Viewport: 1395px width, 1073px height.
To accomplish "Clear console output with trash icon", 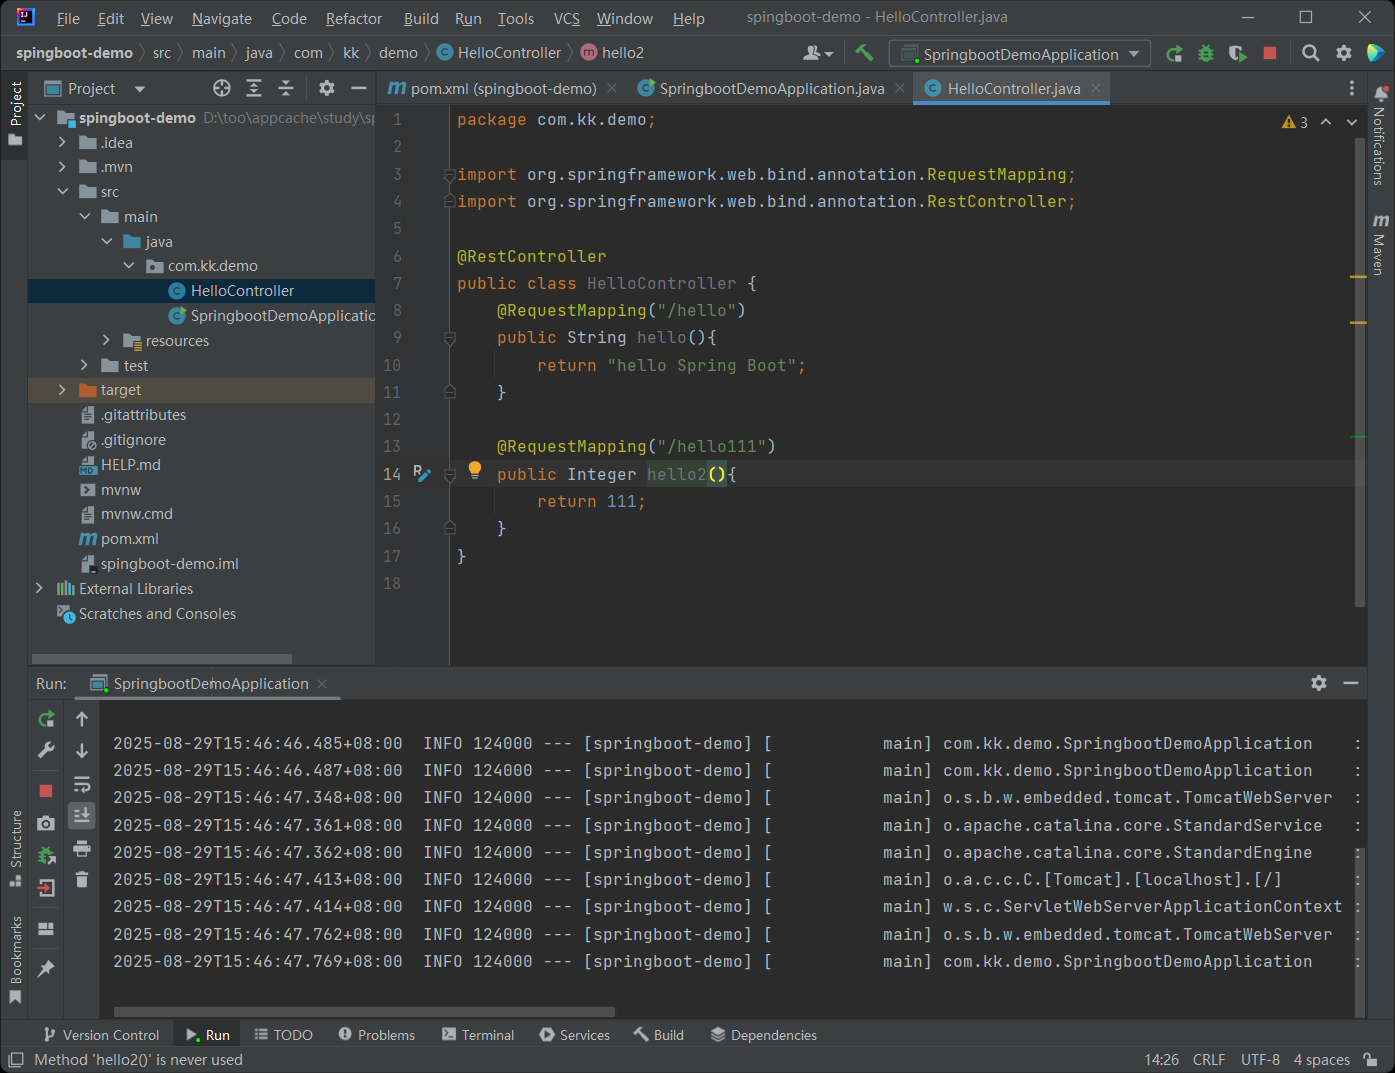I will [x=82, y=879].
